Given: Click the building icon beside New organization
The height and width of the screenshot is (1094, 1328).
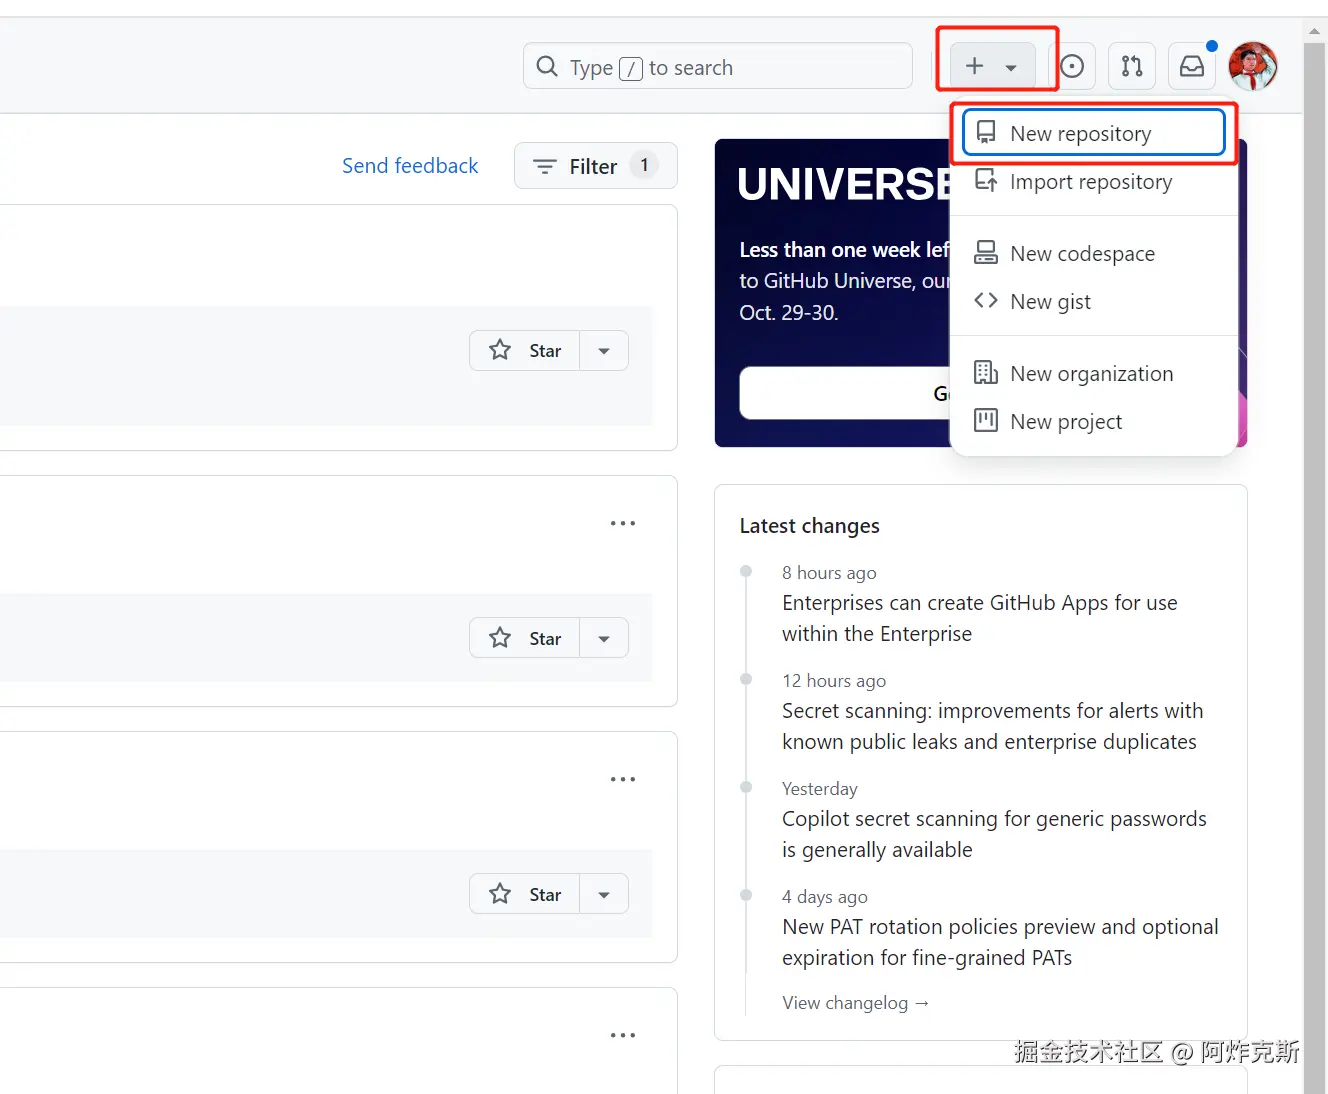Looking at the screenshot, I should click(986, 372).
